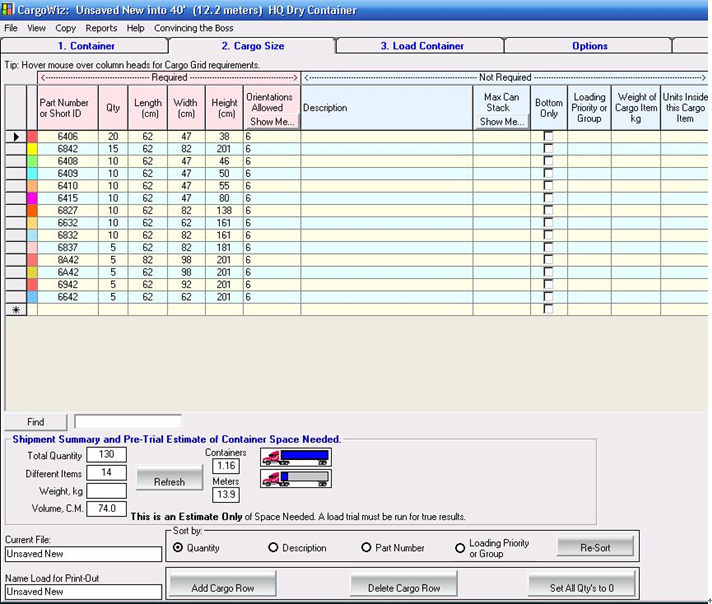Image resolution: width=712 pixels, height=604 pixels.
Task: Open the View menu
Action: point(36,28)
